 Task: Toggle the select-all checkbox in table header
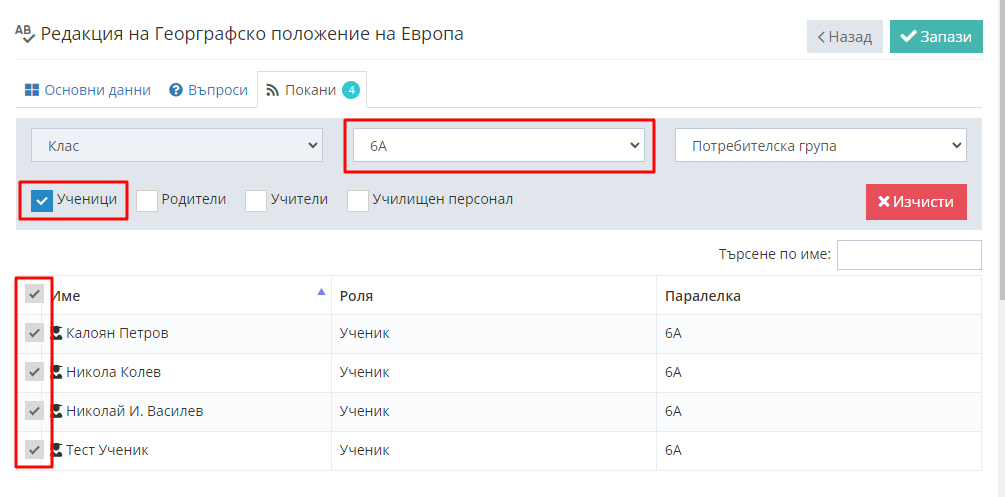pyautogui.click(x=34, y=294)
